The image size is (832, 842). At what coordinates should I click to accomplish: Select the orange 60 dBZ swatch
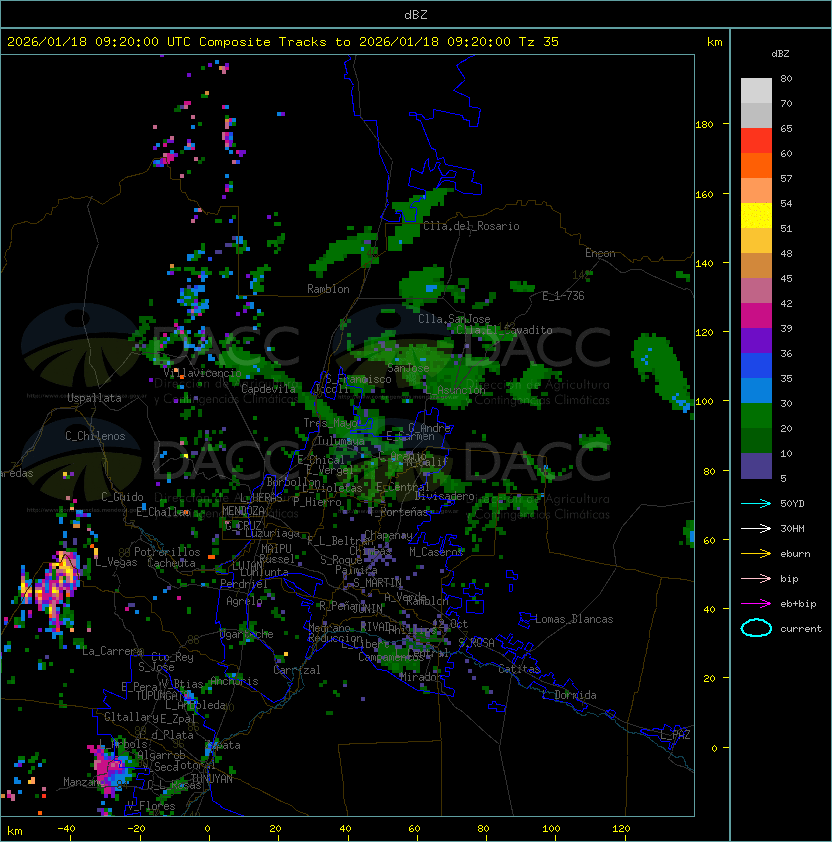756,165
